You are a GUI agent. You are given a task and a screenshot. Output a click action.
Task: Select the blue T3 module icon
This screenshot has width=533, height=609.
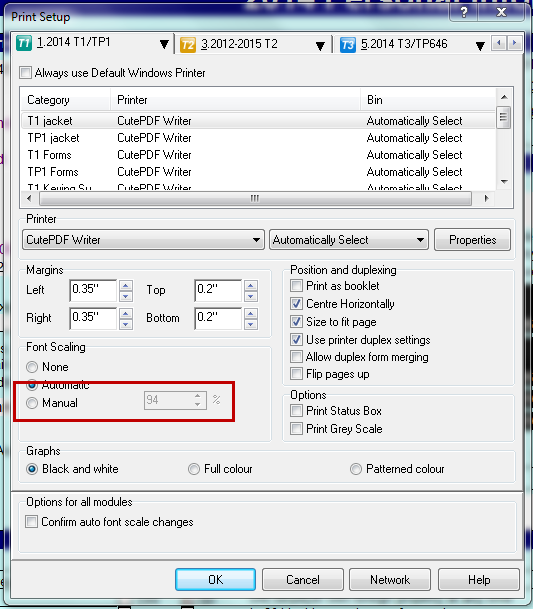tap(348, 45)
